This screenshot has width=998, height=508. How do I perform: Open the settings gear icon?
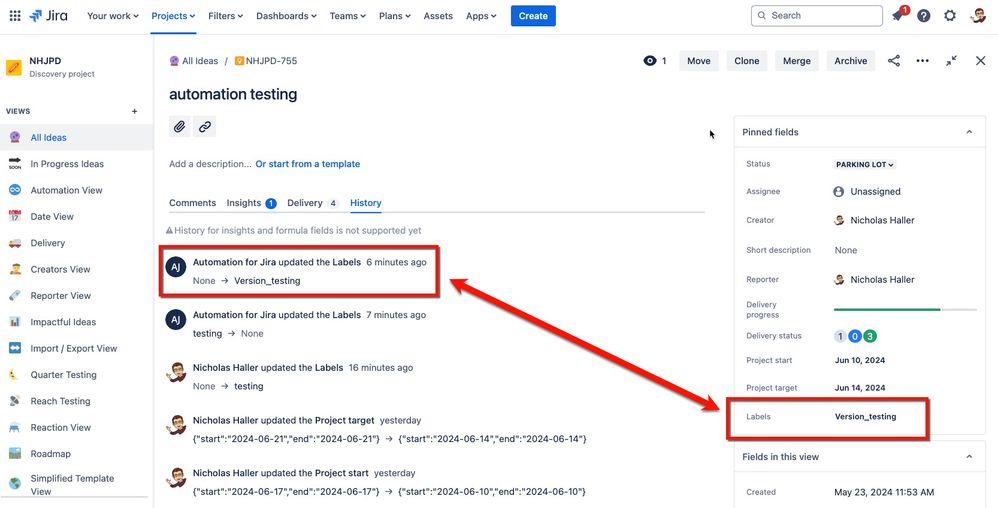(950, 16)
